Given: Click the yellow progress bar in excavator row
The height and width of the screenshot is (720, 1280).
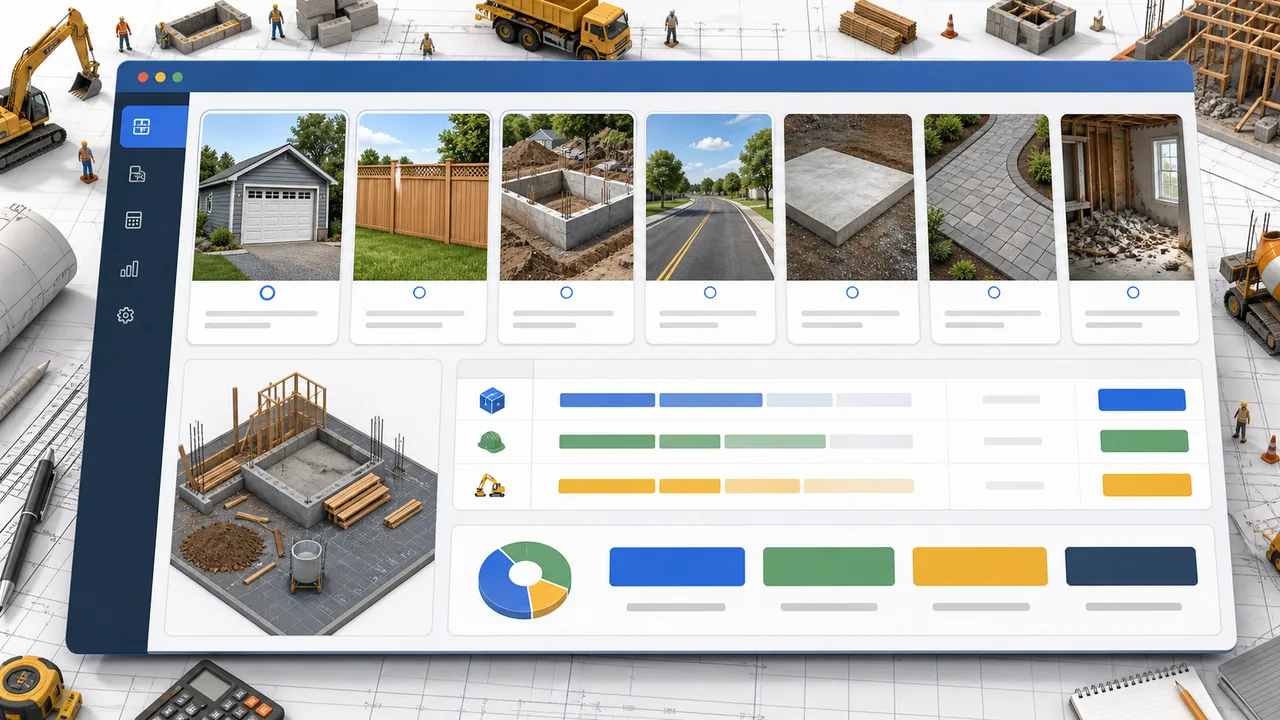Looking at the screenshot, I should (736, 486).
